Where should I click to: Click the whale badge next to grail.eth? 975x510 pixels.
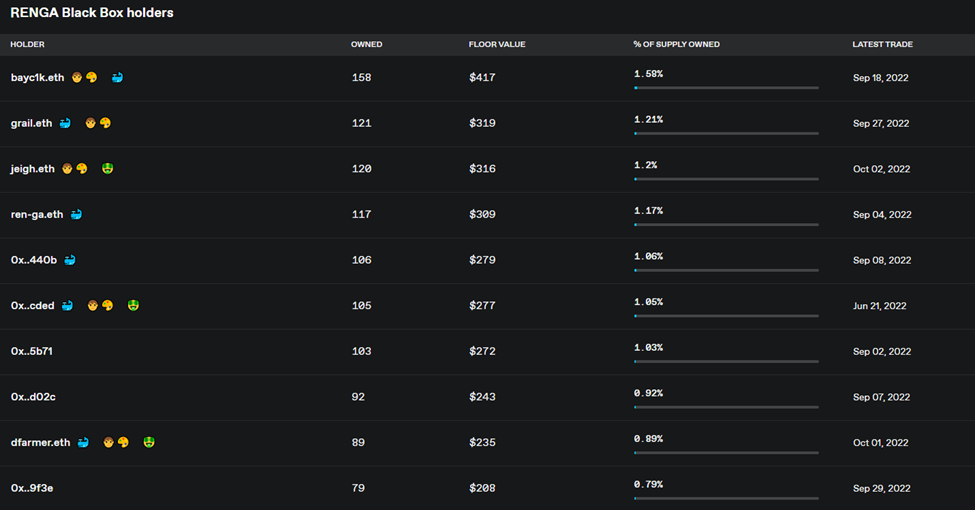coord(65,123)
